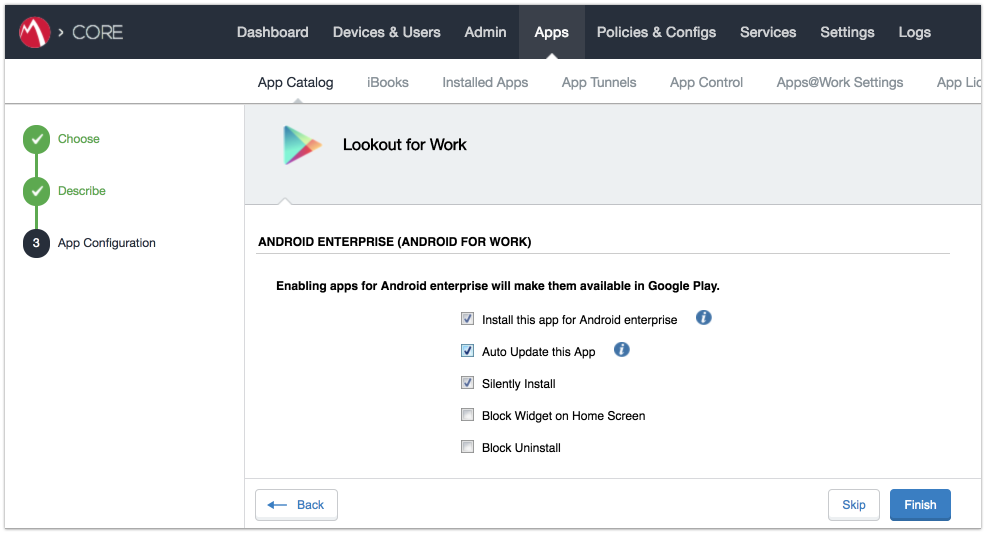The image size is (986, 534).
Task: Switch to iBooks tab
Action: [387, 82]
